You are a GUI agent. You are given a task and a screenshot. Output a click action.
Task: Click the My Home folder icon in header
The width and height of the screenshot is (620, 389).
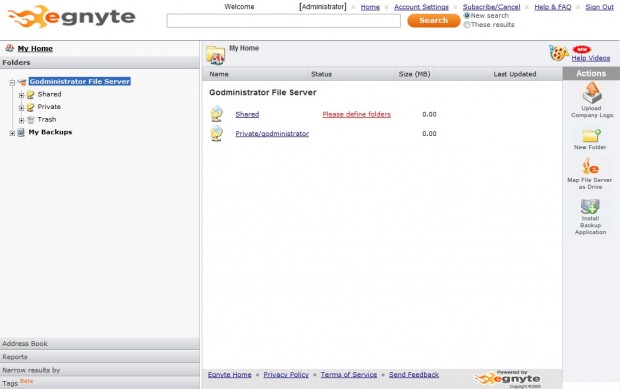(x=215, y=55)
